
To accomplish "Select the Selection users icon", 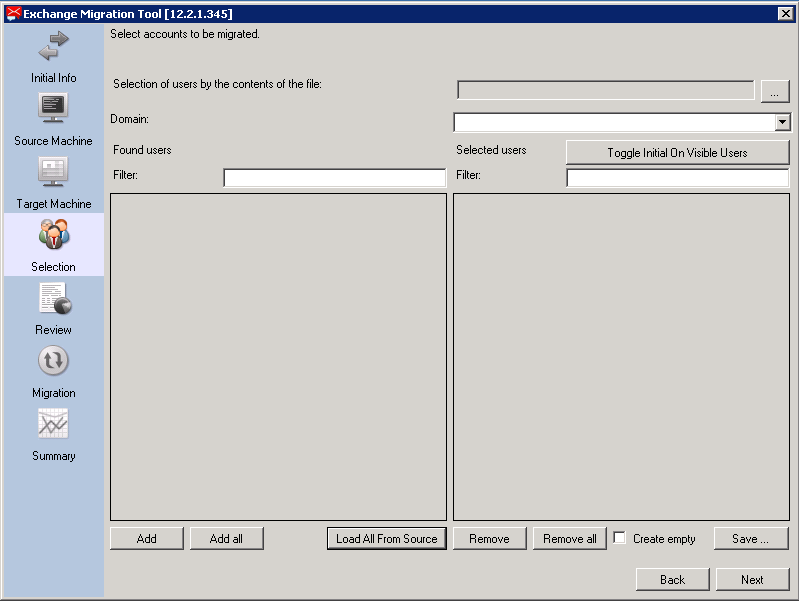I will tap(54, 234).
